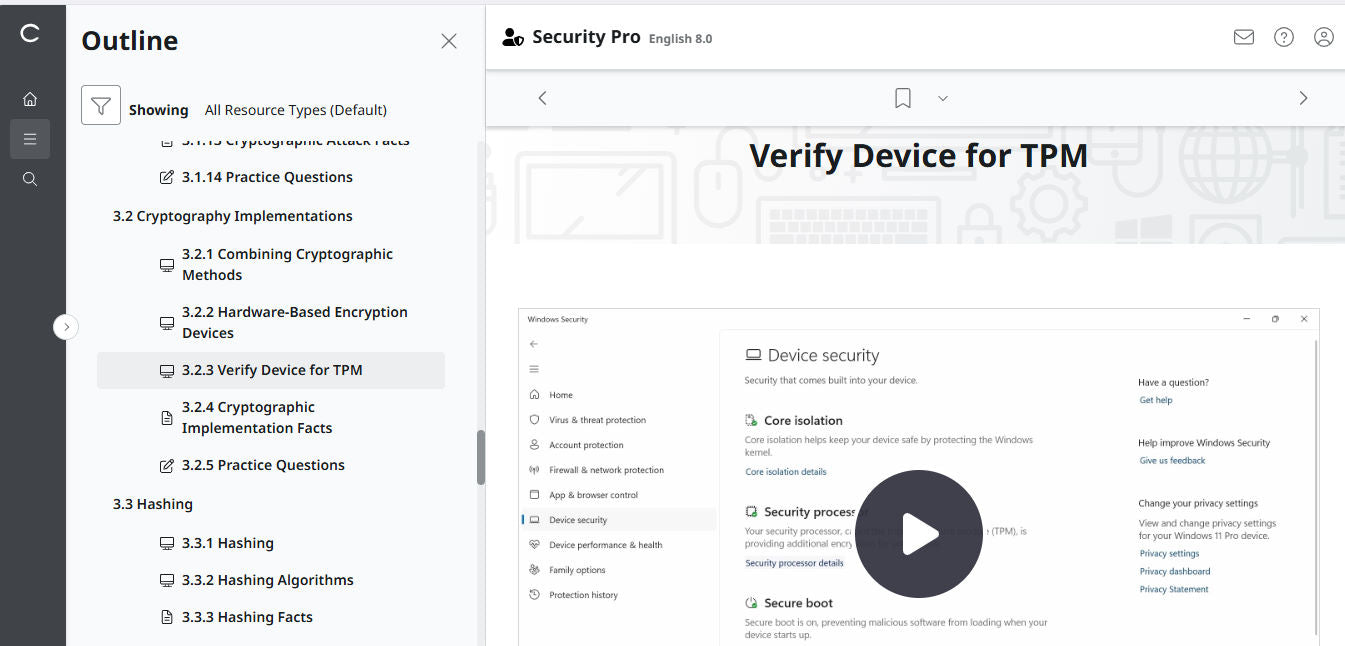
Task: Bookmark the Verify Device for TPM lesson
Action: tap(902, 97)
